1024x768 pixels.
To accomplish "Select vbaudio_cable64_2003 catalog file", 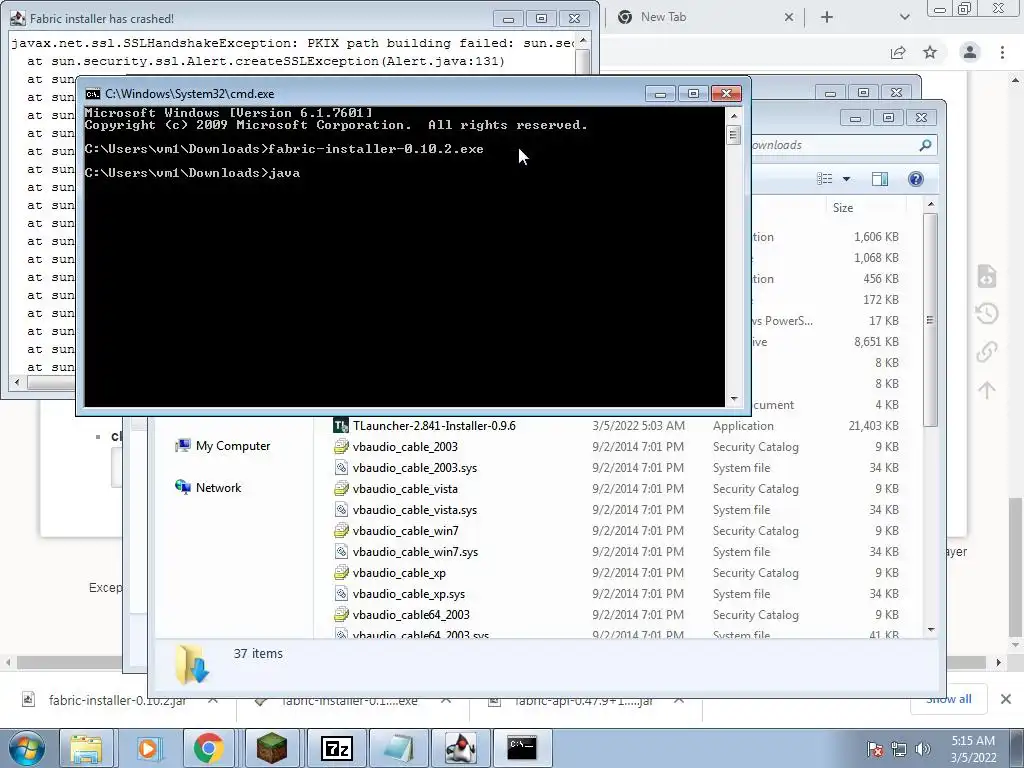I will (x=411, y=615).
